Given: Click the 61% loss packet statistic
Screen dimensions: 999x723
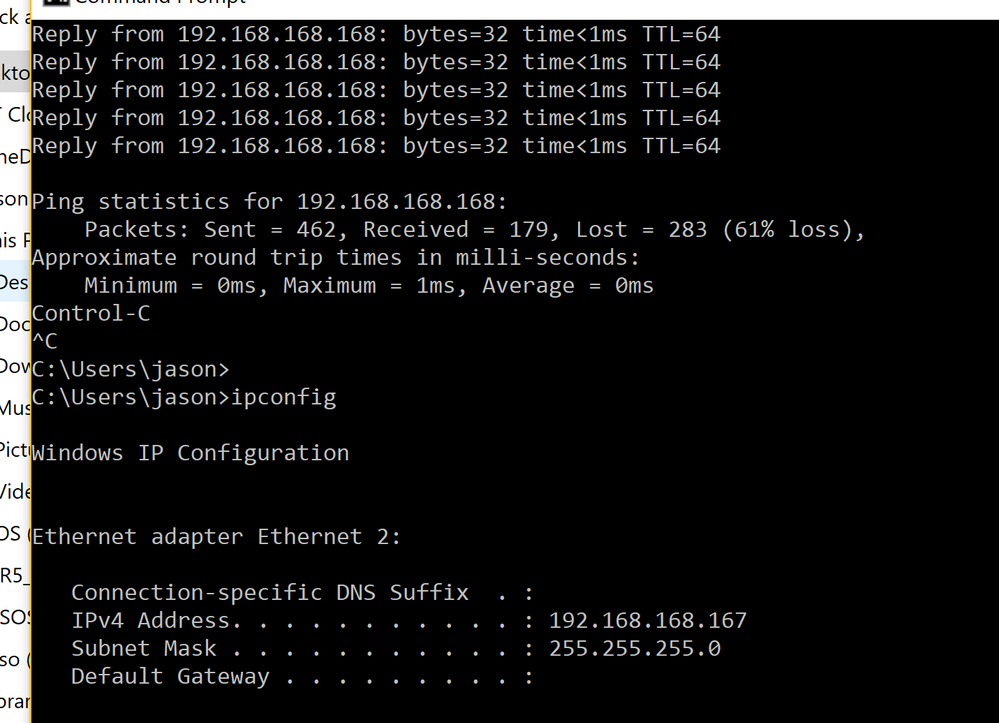Looking at the screenshot, I should pyautogui.click(x=793, y=230).
